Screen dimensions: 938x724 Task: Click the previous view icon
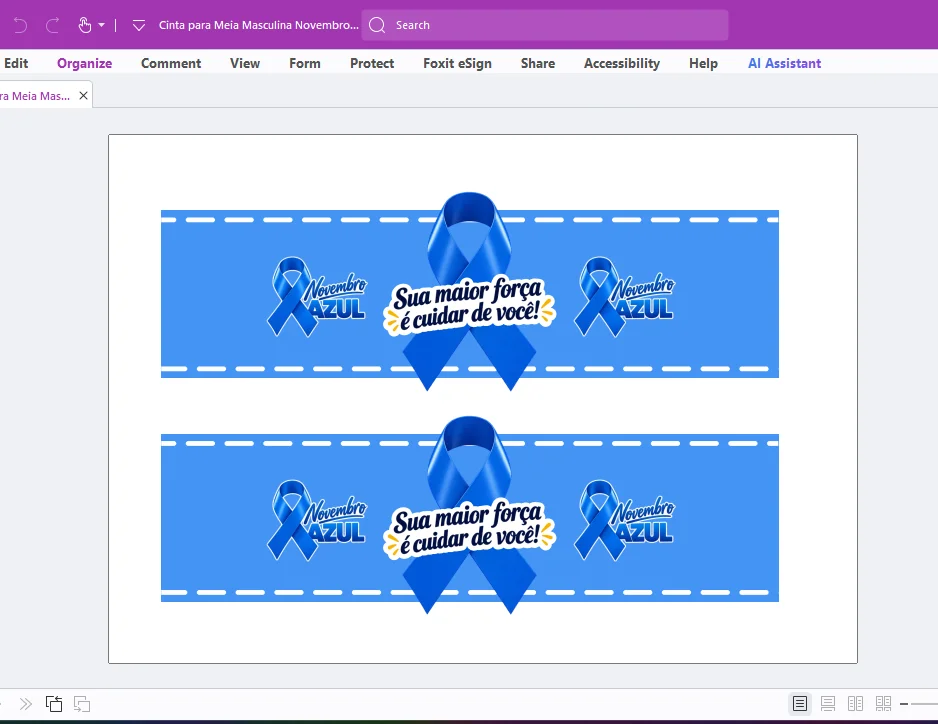point(54,704)
